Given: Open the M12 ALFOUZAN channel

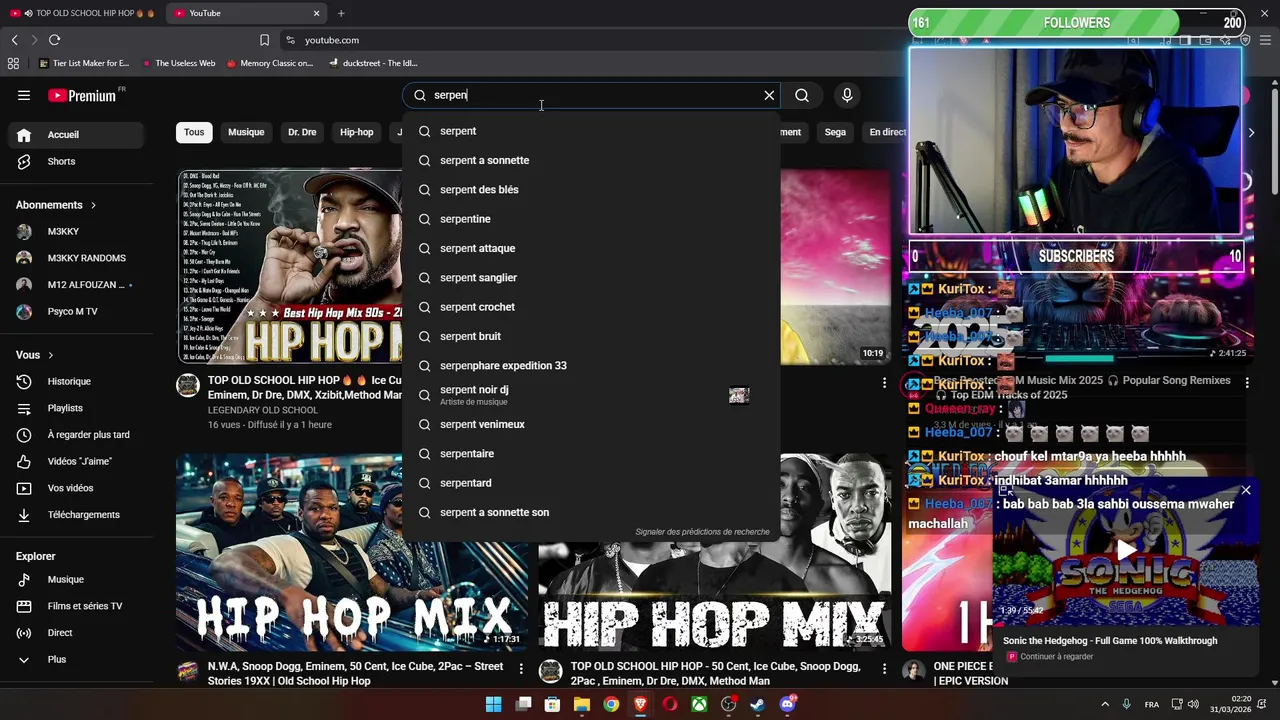Looking at the screenshot, I should [78, 285].
